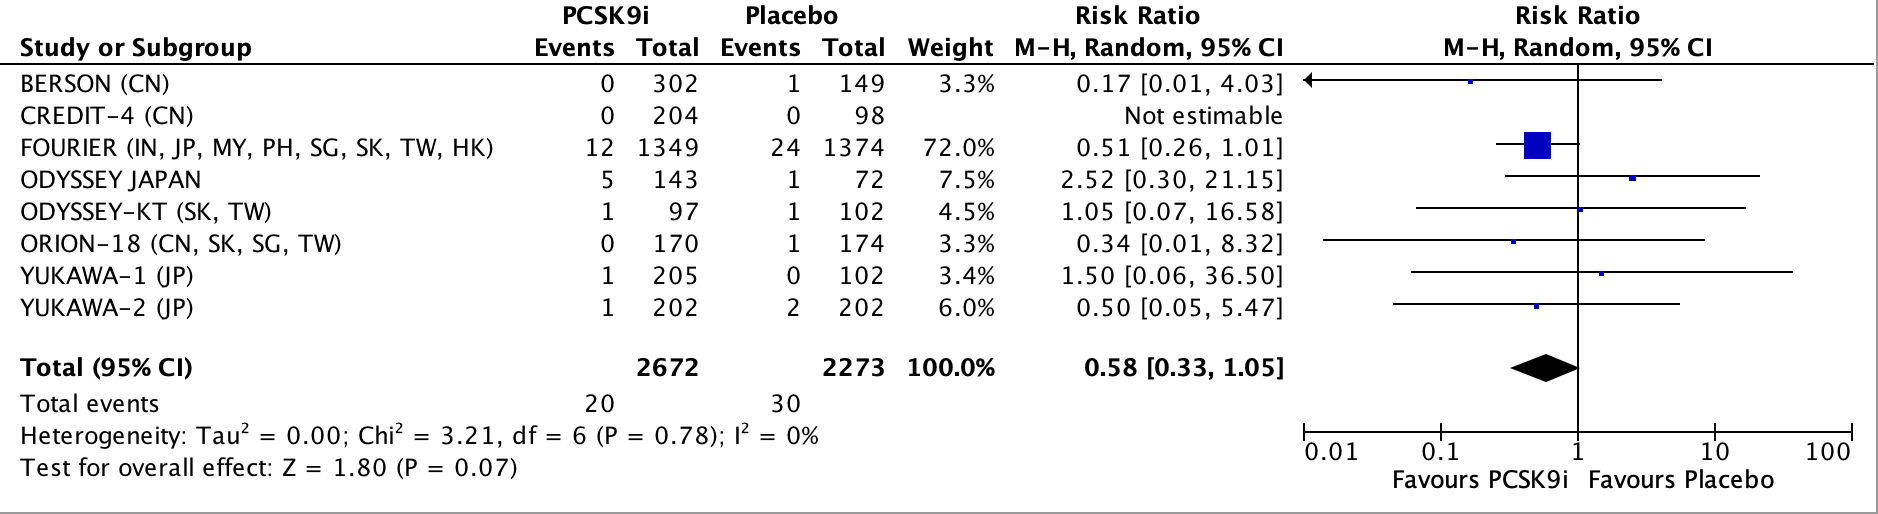Select the CREDIT-4 (CN) study label

pyautogui.click(x=107, y=116)
